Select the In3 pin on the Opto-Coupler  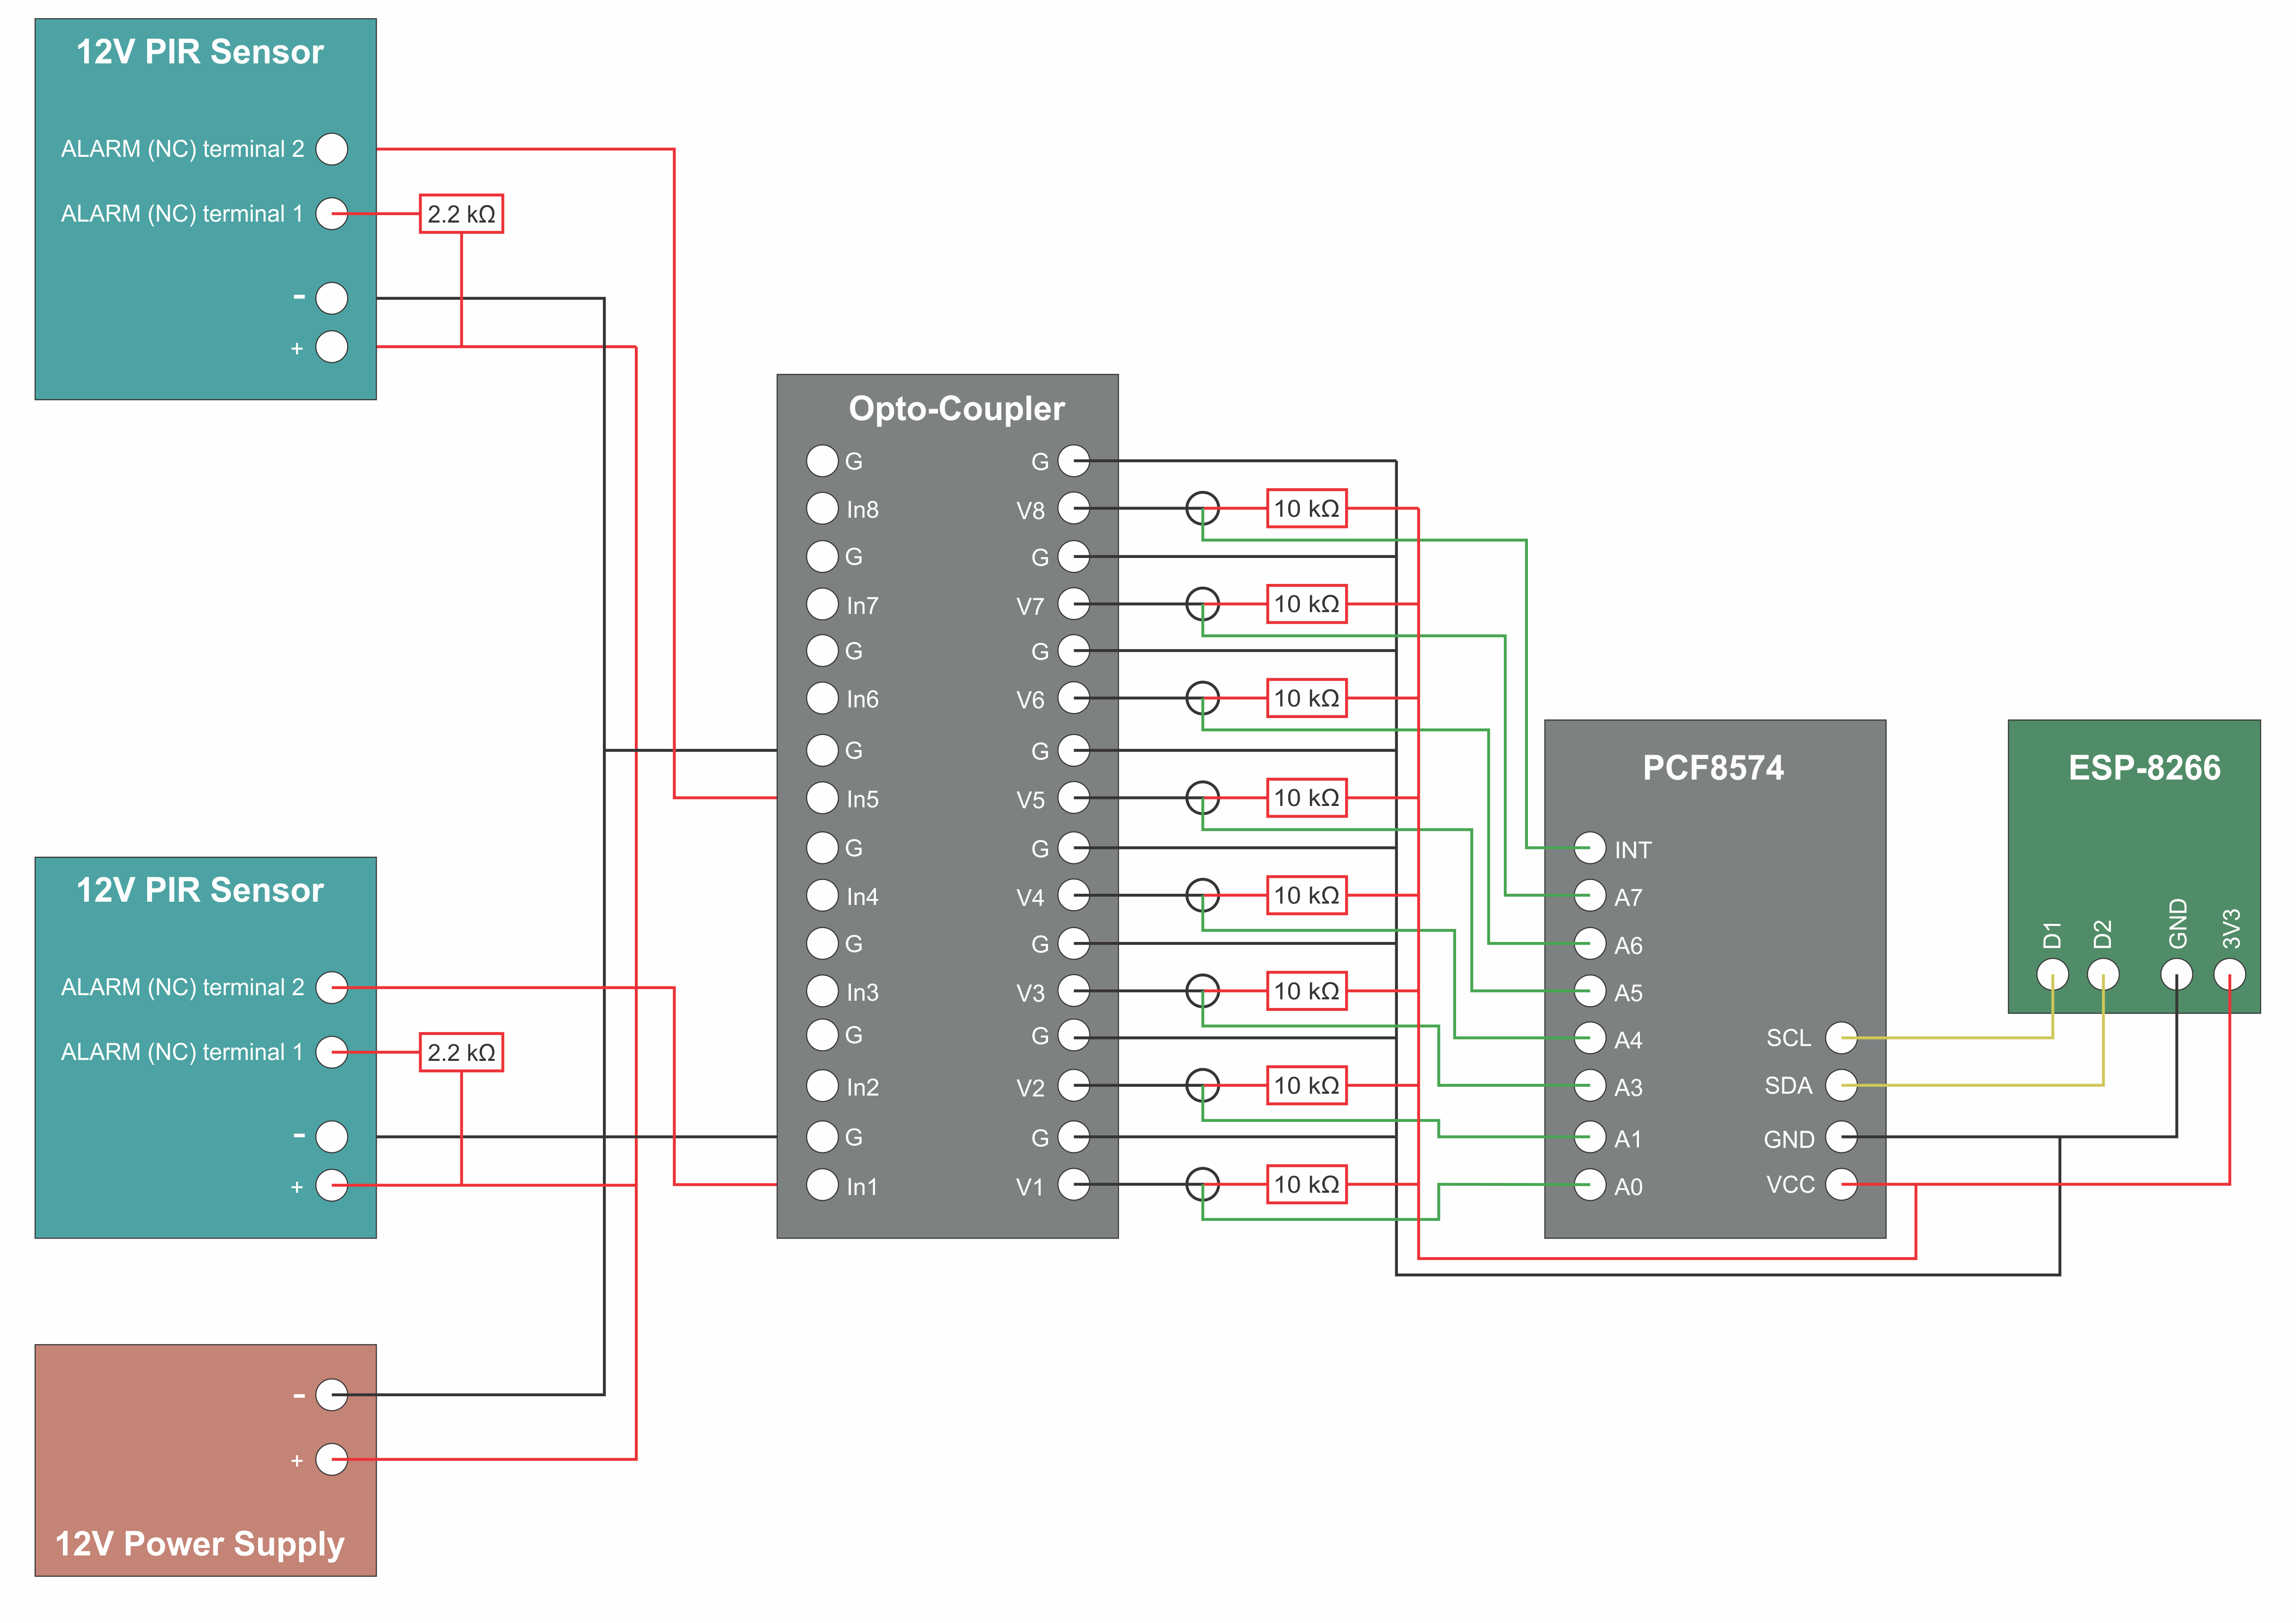(x=822, y=991)
